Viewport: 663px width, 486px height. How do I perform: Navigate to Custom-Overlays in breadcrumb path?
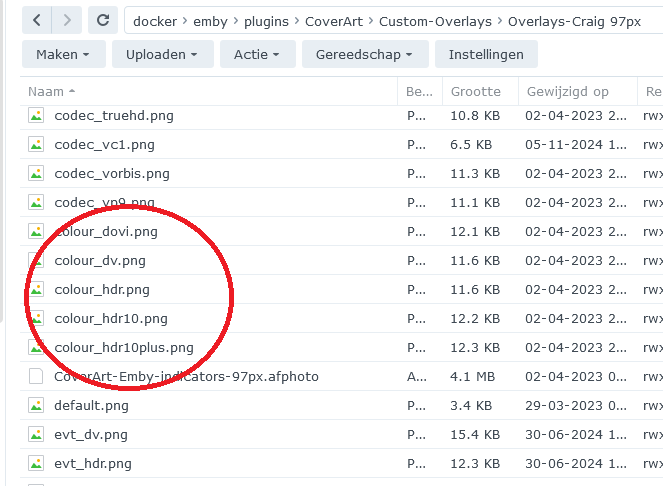(x=435, y=21)
